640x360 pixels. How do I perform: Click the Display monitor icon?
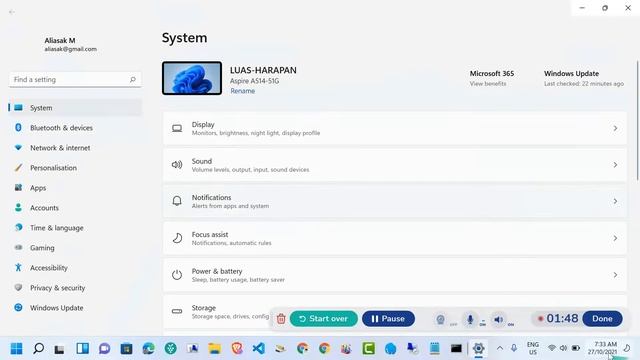(177, 129)
